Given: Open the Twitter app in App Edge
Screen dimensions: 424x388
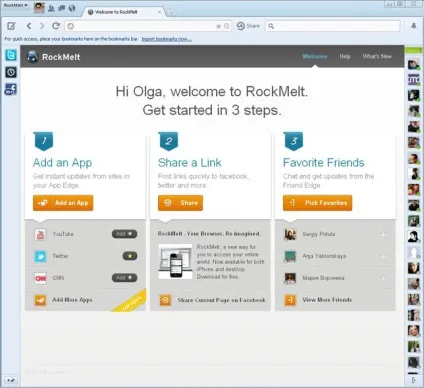Looking at the screenshot, I should click(x=11, y=55).
